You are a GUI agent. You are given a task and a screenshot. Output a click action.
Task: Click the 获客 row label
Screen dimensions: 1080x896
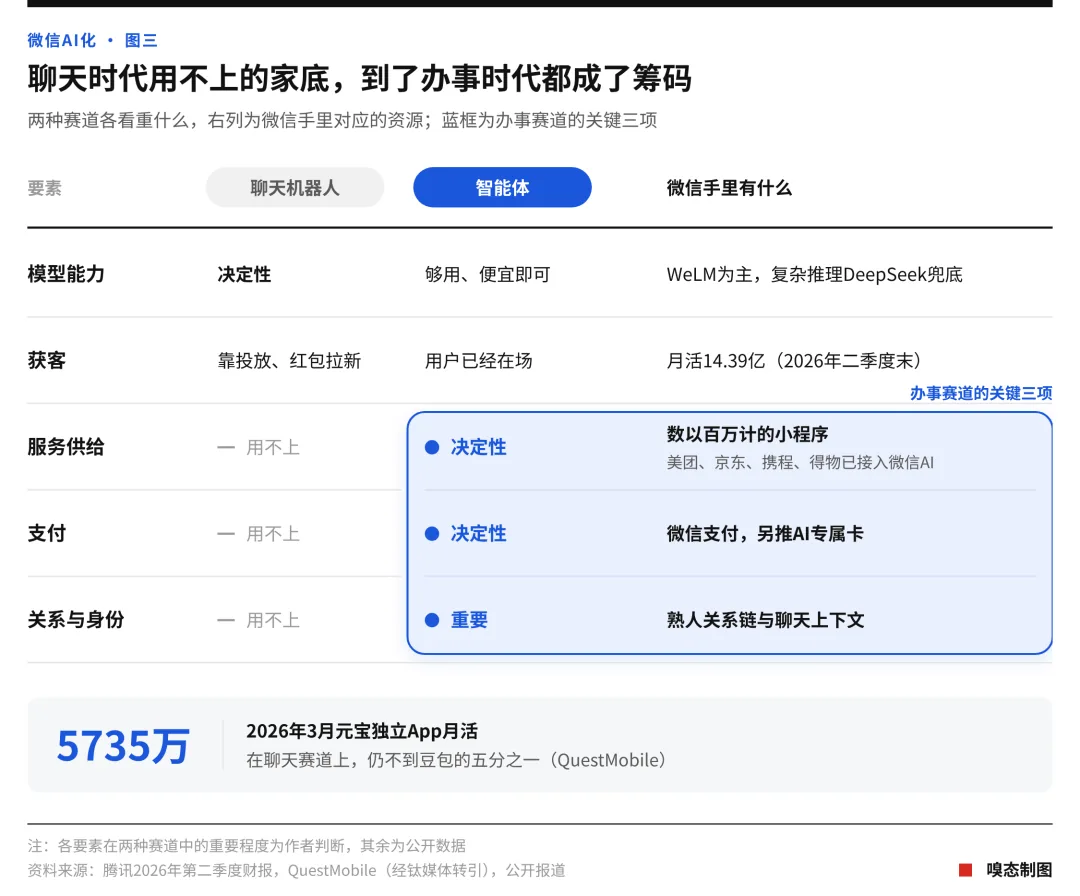46,360
